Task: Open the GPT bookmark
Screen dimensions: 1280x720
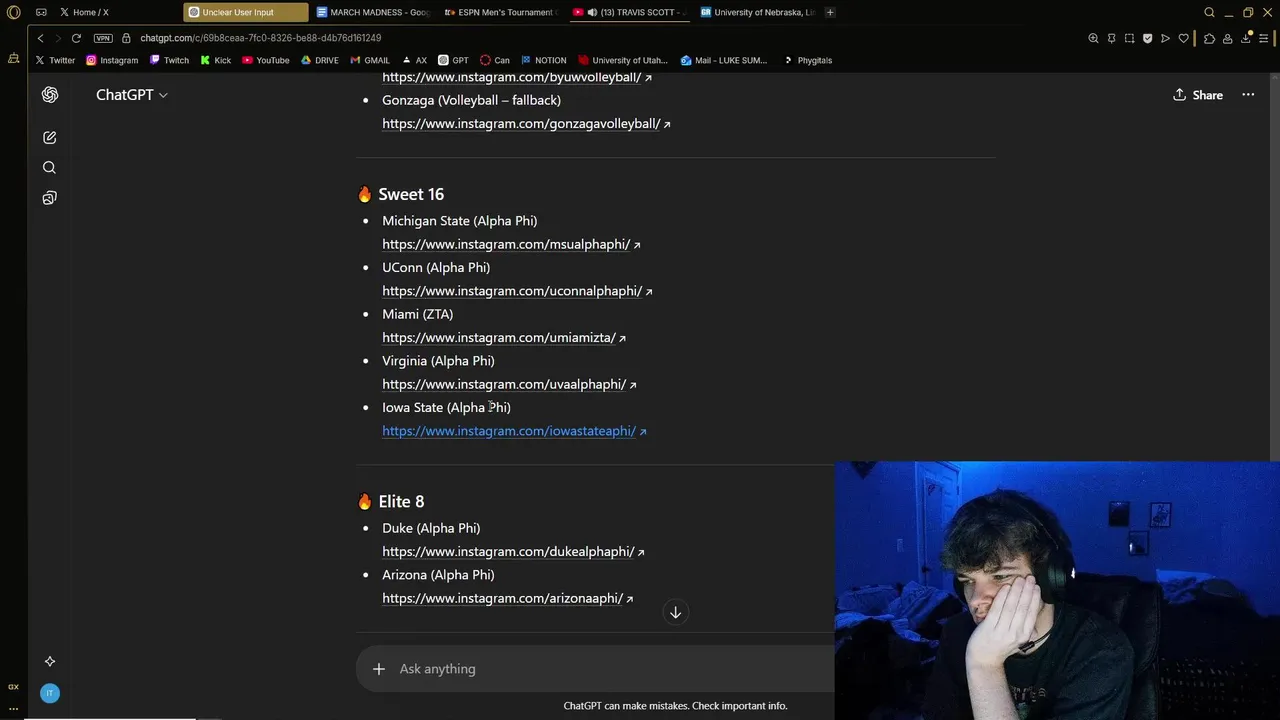Action: [453, 60]
